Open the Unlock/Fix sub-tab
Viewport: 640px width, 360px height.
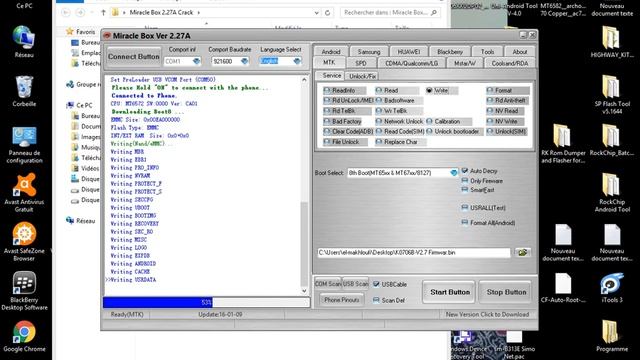coord(362,76)
